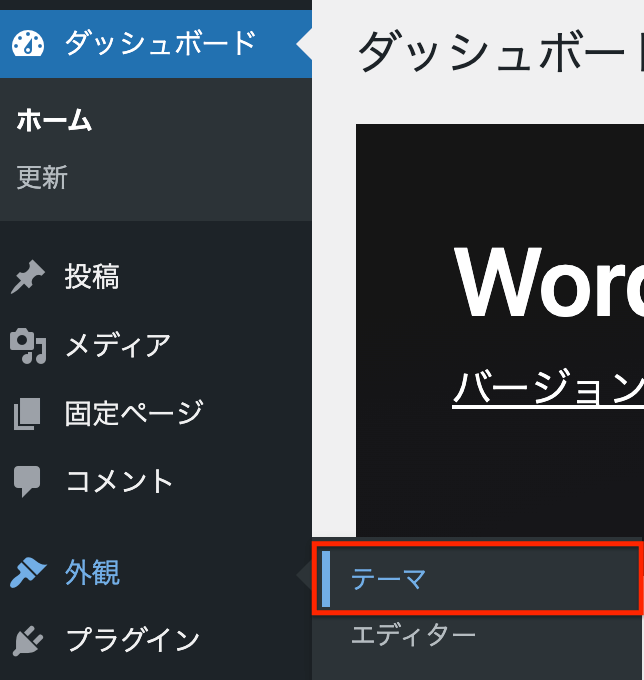The width and height of the screenshot is (644, 680).
Task: Choose エディター in the 外観 flyout
Action: tap(413, 635)
